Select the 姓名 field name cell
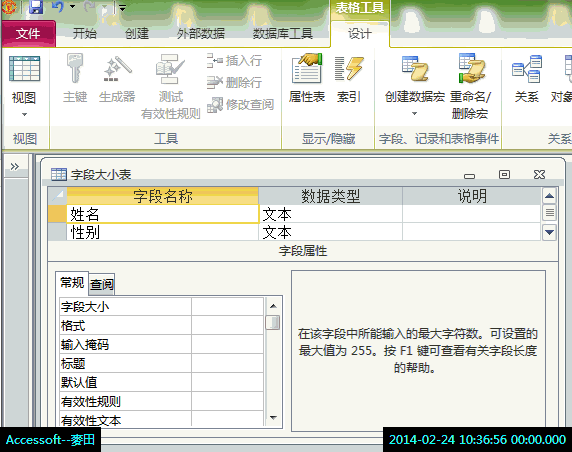The image size is (572, 452). tap(162, 214)
